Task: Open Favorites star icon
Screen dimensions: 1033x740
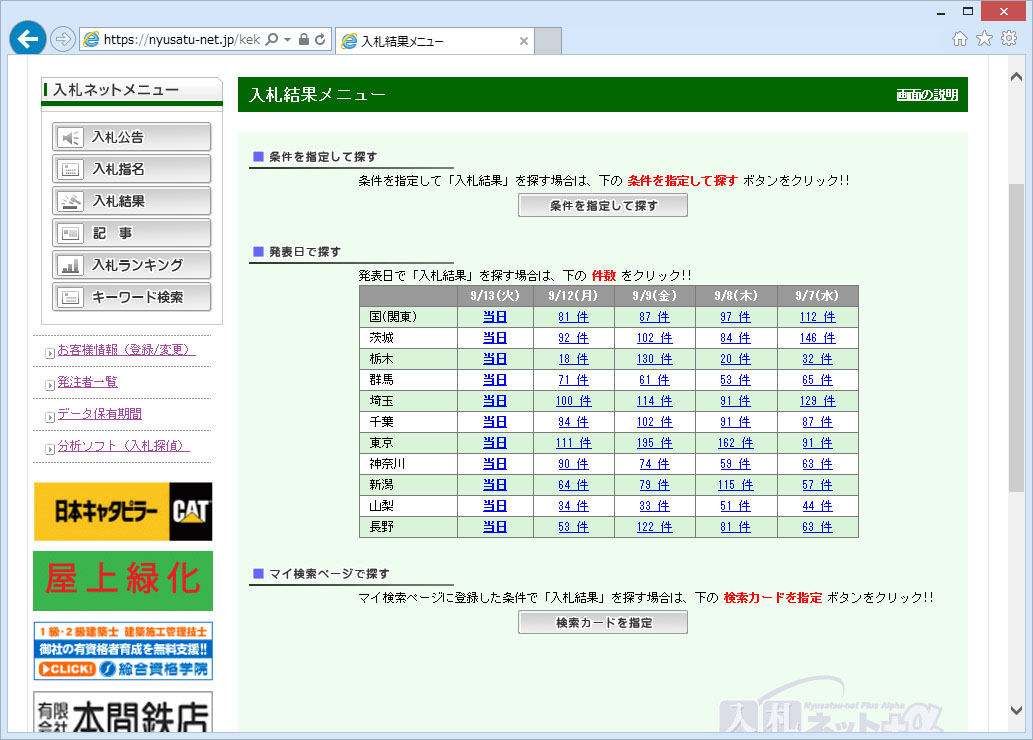Action: coord(984,38)
